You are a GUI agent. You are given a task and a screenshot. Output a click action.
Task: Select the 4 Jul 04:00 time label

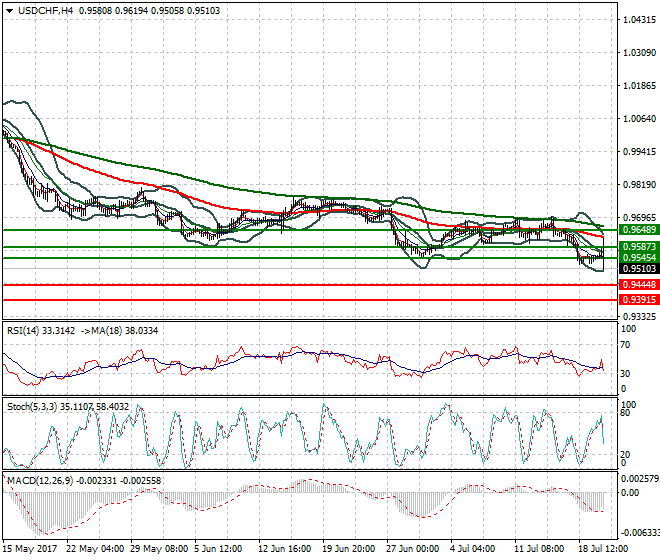point(472,549)
